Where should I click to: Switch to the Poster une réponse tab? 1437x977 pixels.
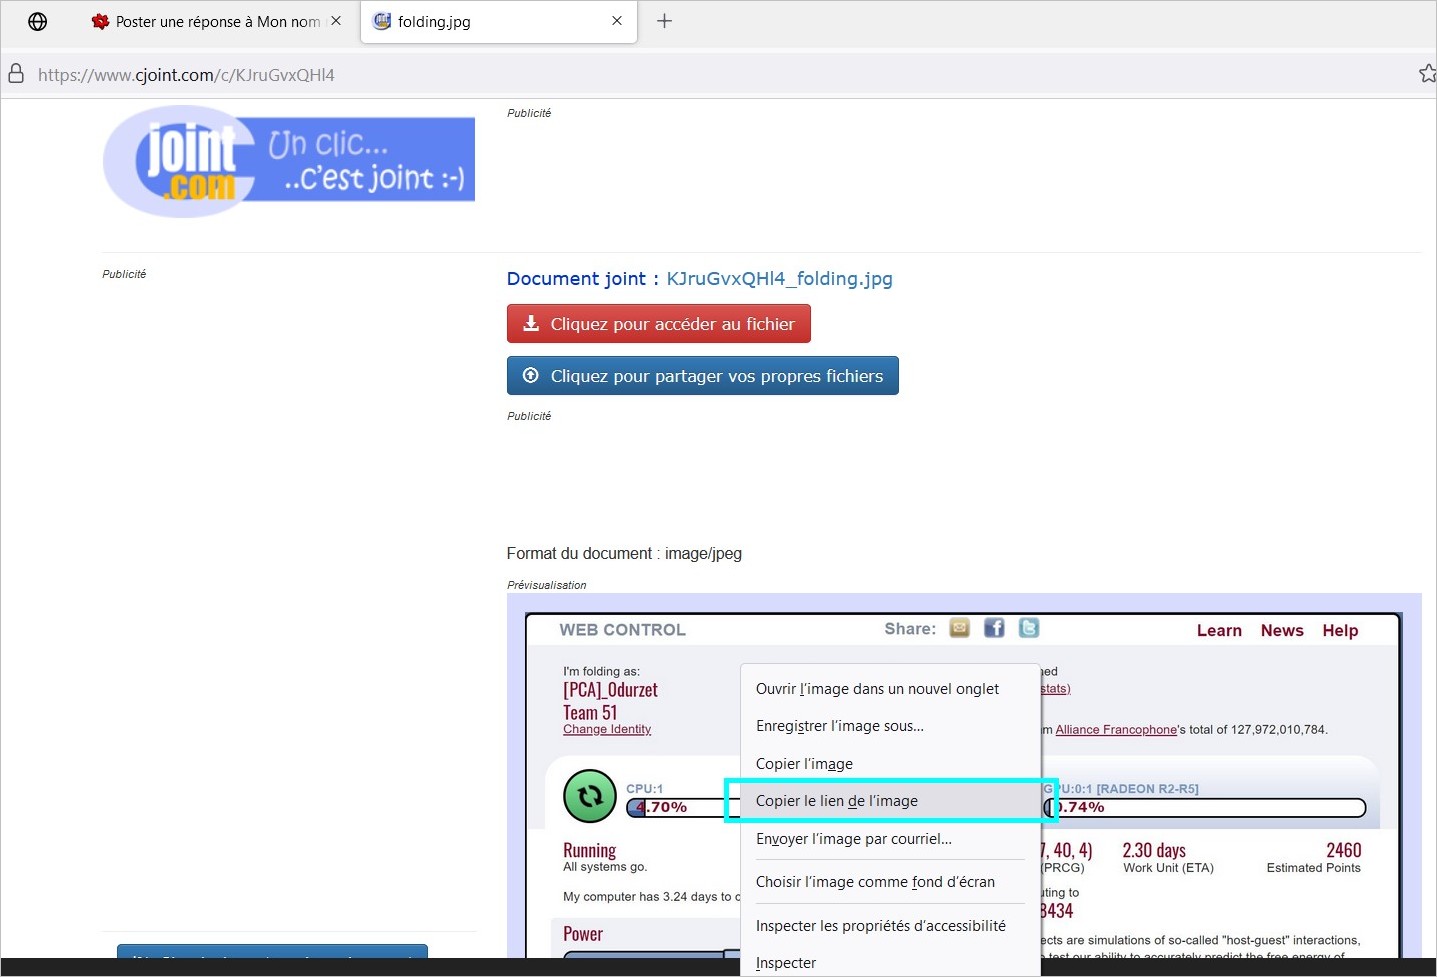point(217,22)
